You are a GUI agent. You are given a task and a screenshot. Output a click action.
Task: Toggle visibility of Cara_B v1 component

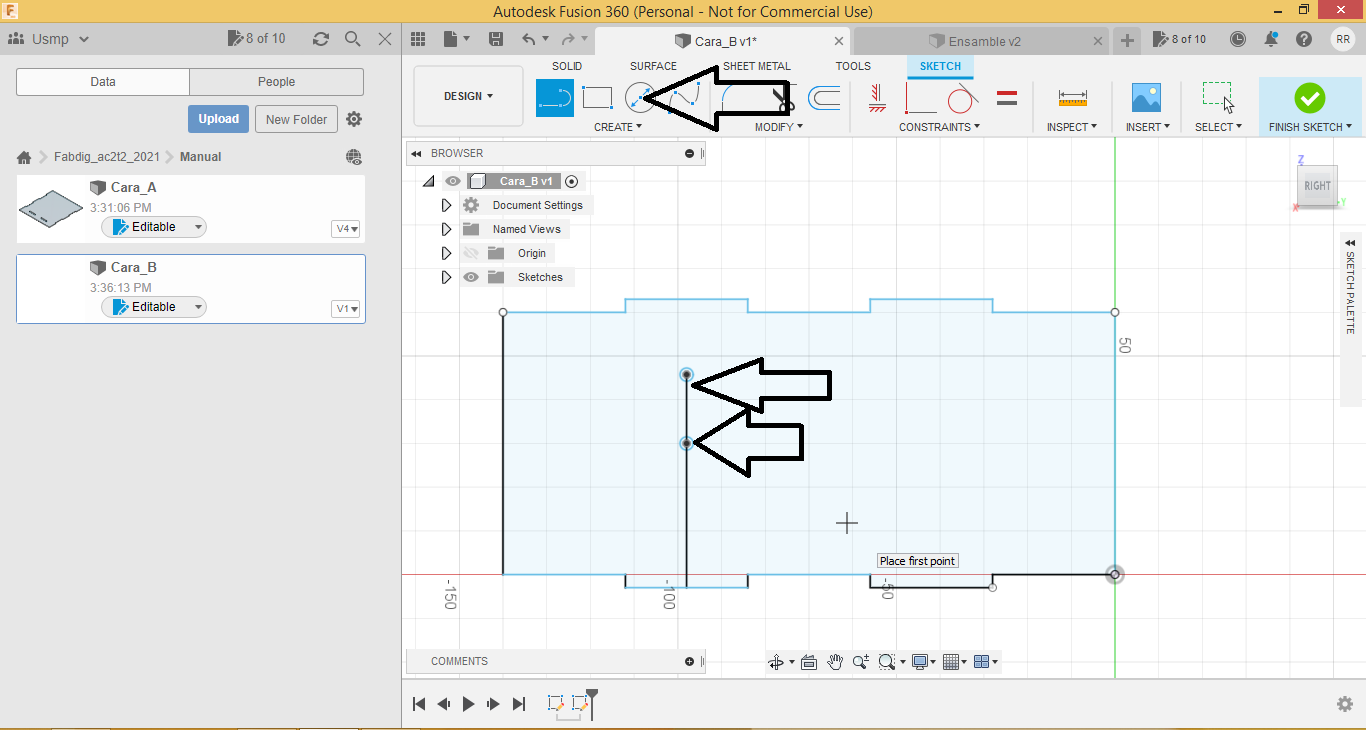pos(454,181)
